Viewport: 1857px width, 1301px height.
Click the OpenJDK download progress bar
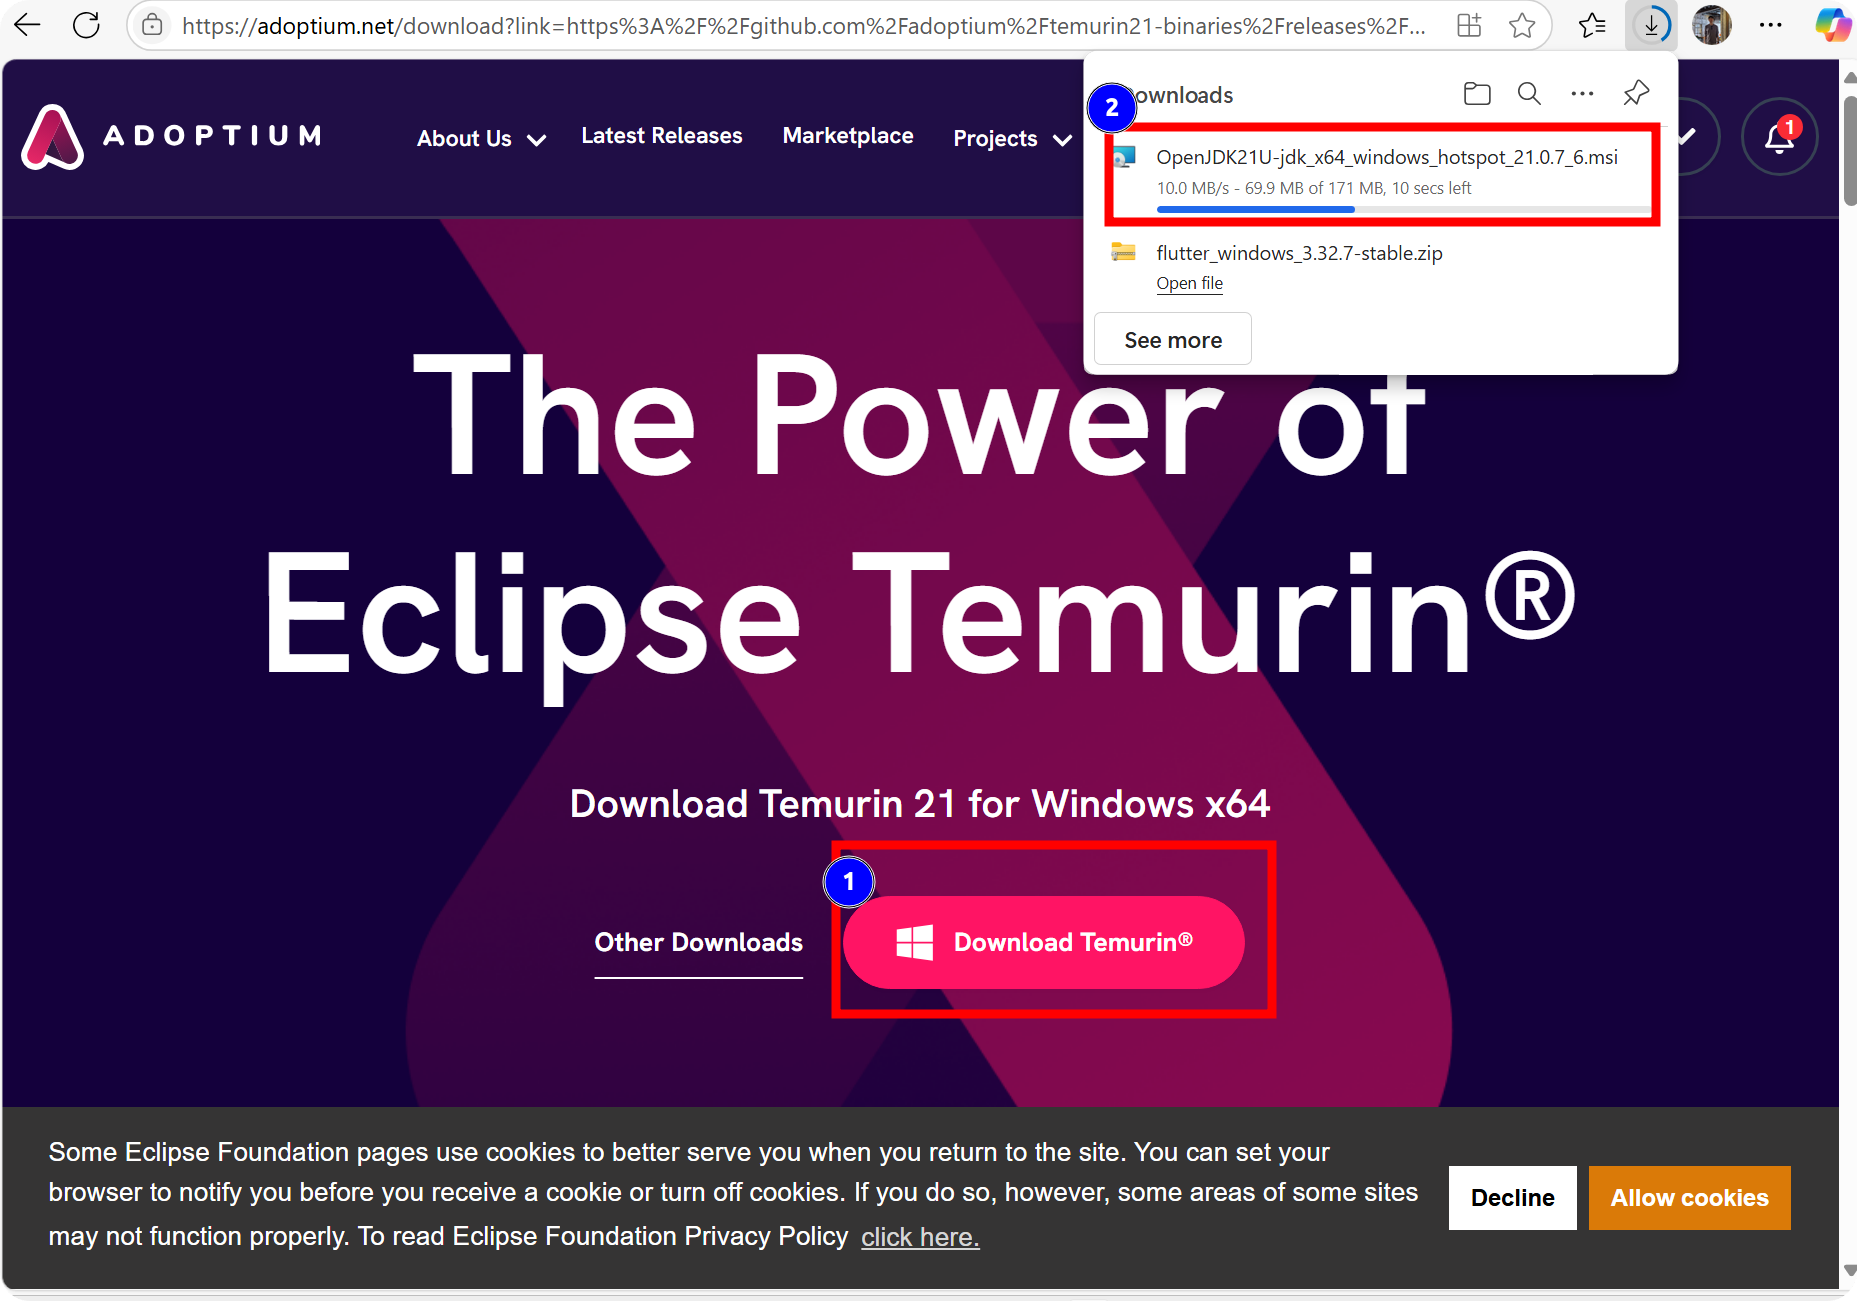(x=1403, y=209)
